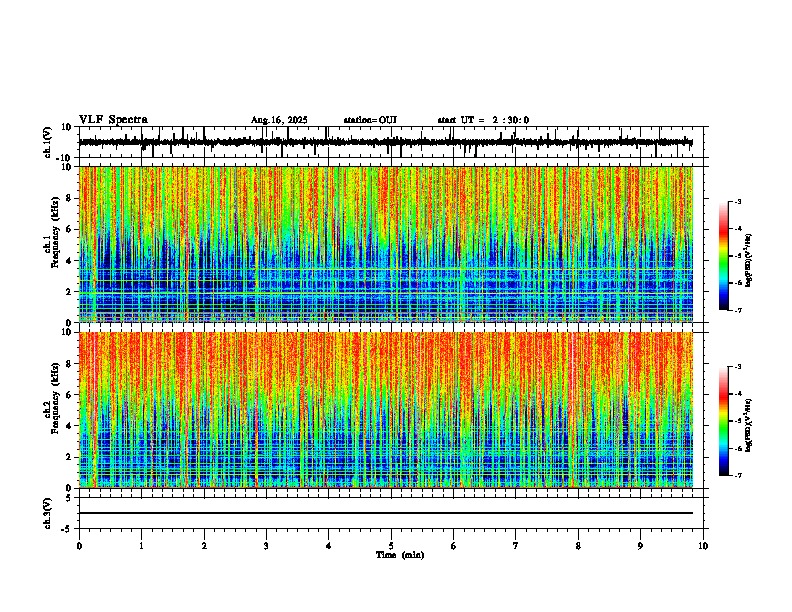Click the date 'Aug.16, 2025' label
792x612 pixels.
(279, 120)
